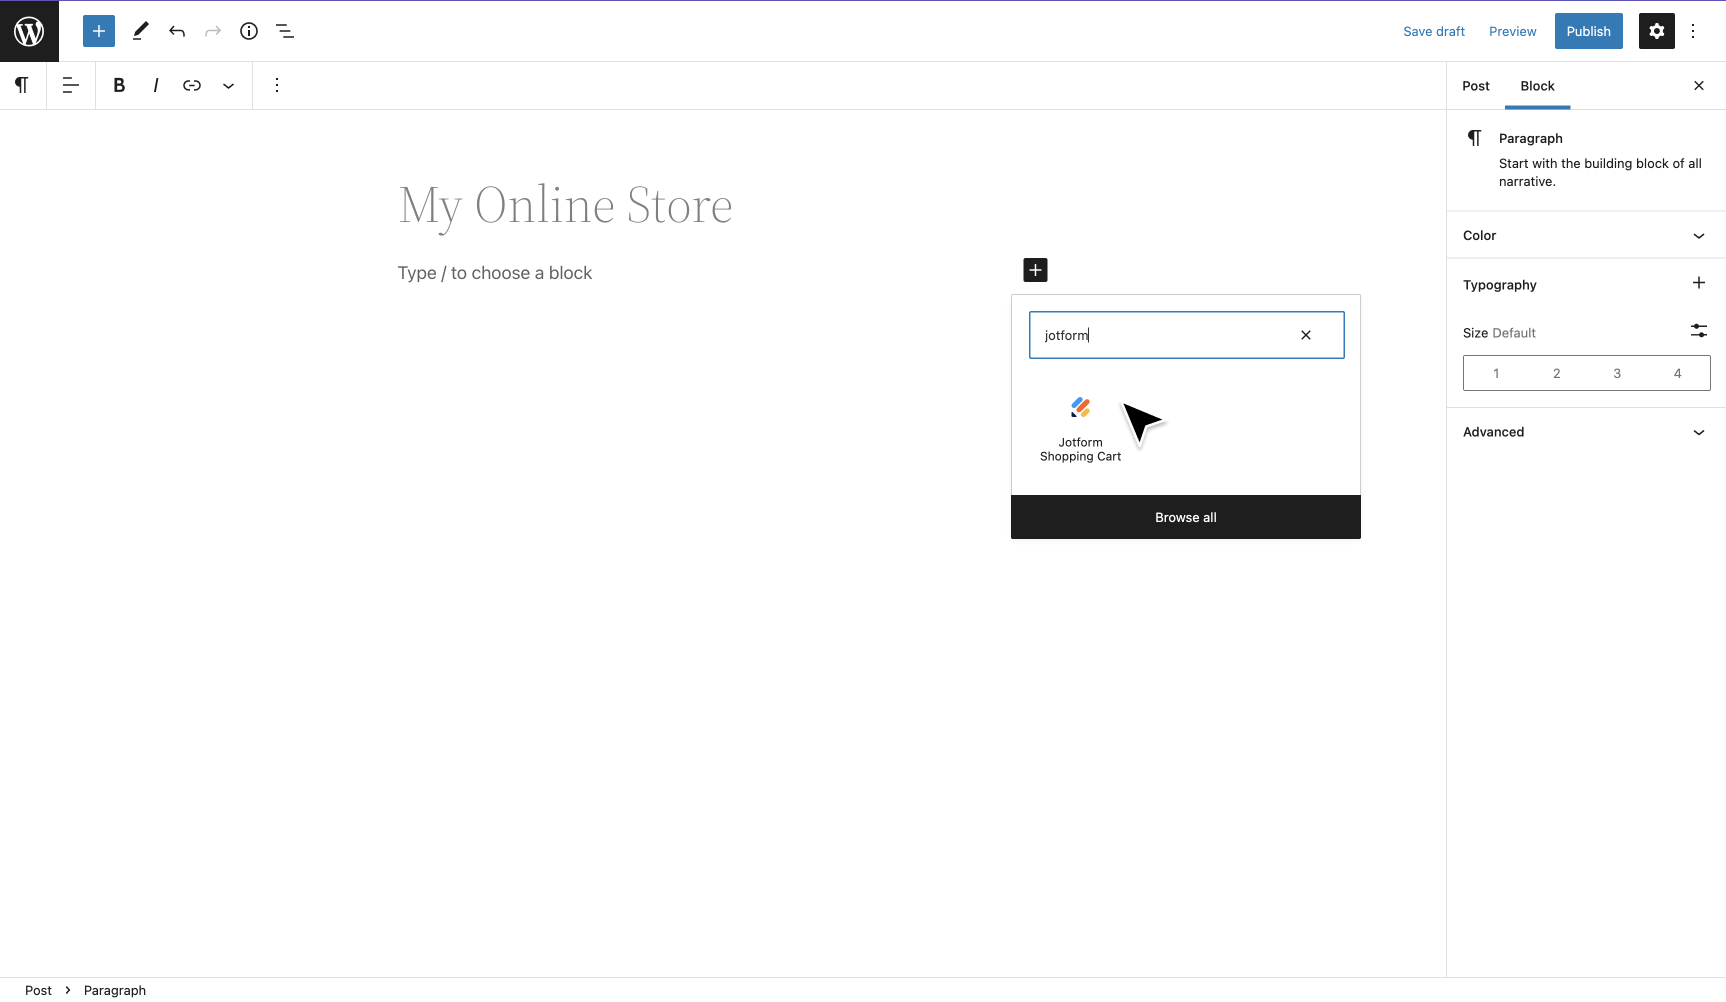Expand the Advanced section
Screen dimensions: 1726x1002
tap(1586, 432)
